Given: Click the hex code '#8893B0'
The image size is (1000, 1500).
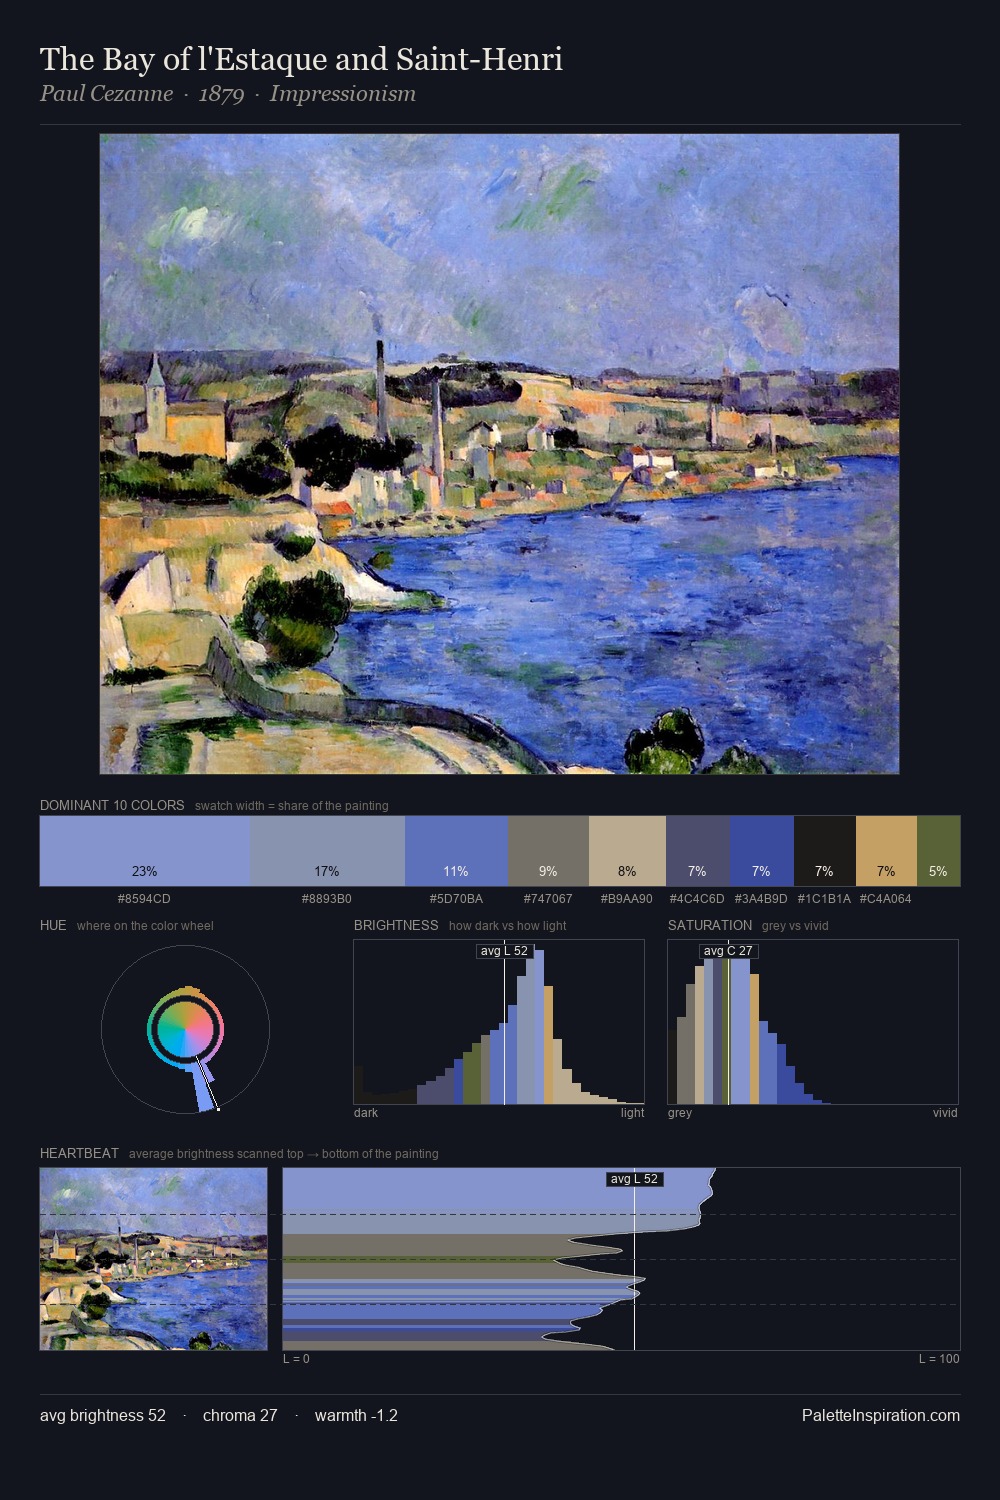Looking at the screenshot, I should [326, 898].
